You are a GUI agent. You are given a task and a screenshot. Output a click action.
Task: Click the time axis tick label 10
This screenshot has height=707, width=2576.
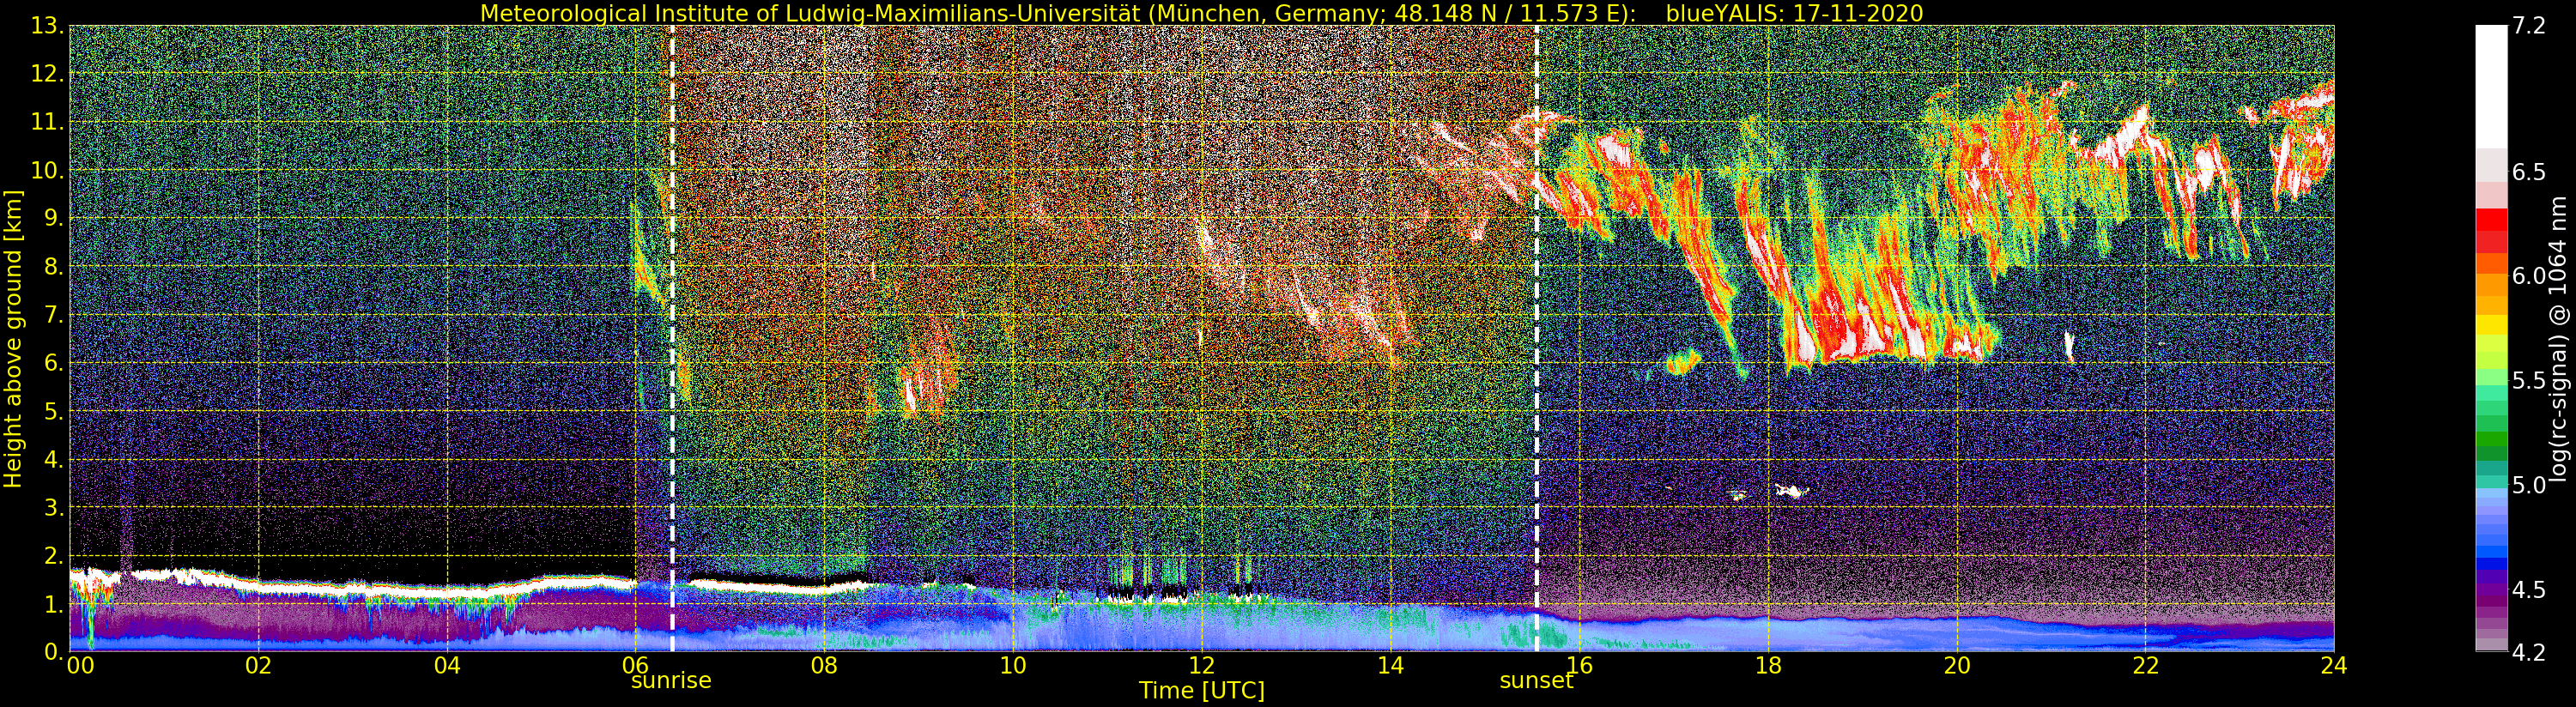point(1013,666)
